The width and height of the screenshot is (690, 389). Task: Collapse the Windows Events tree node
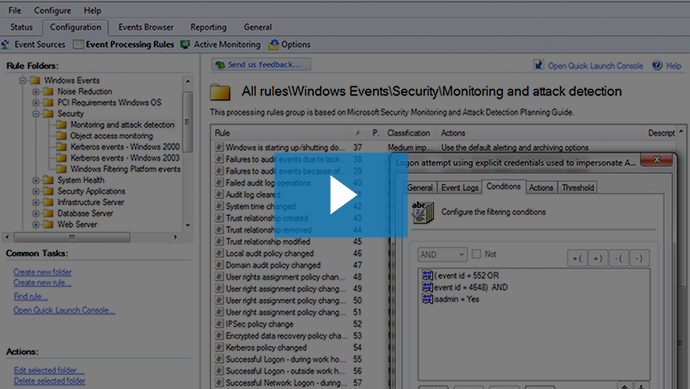22,81
